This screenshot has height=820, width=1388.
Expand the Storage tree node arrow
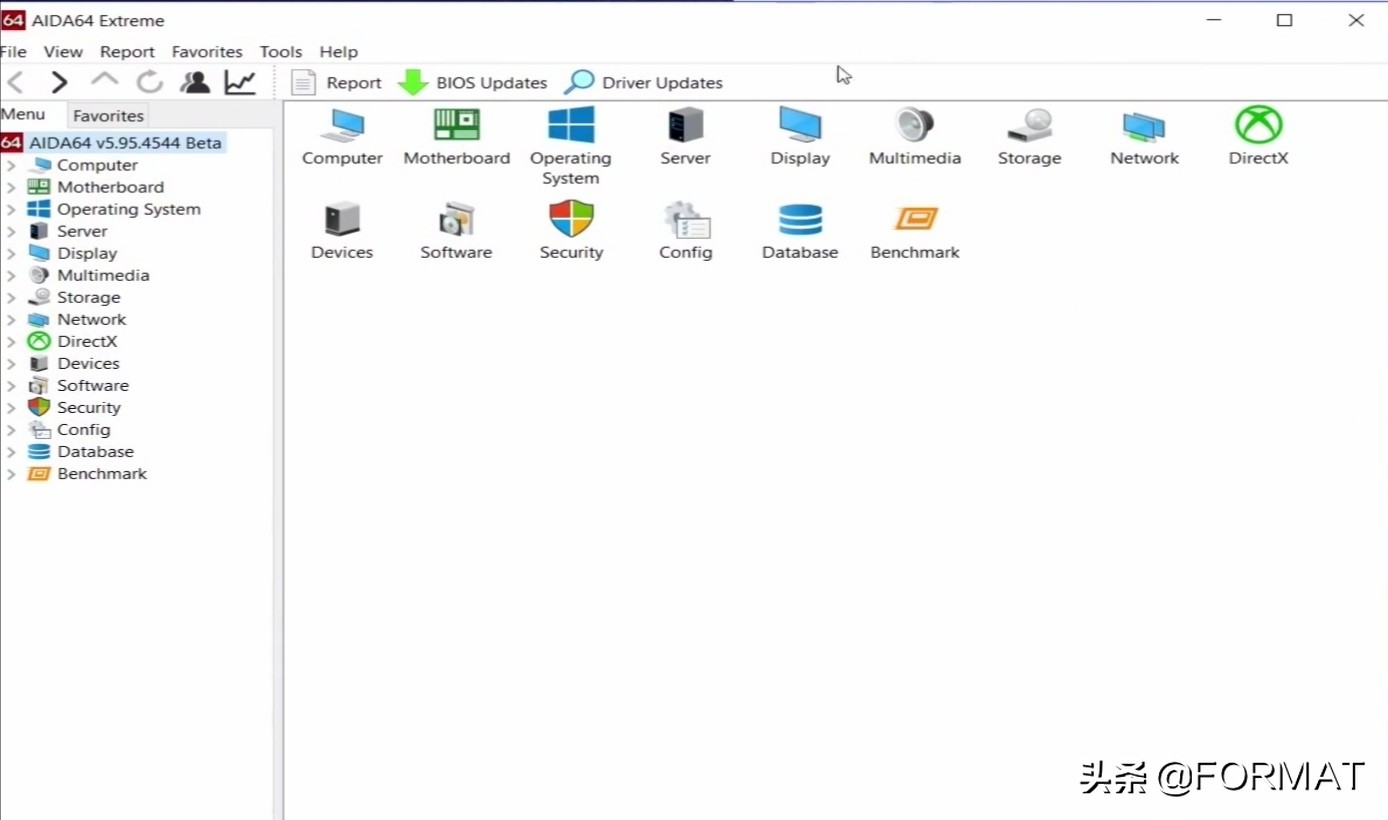(x=11, y=298)
